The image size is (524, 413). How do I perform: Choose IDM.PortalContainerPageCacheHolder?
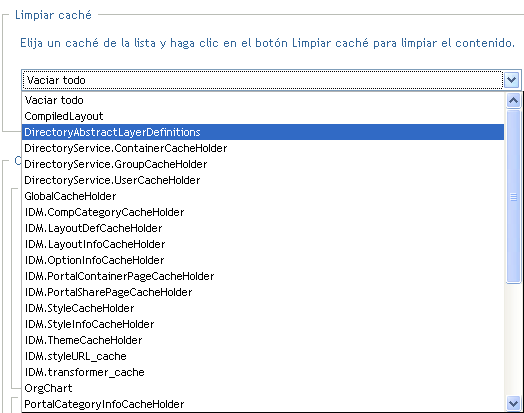(x=263, y=276)
